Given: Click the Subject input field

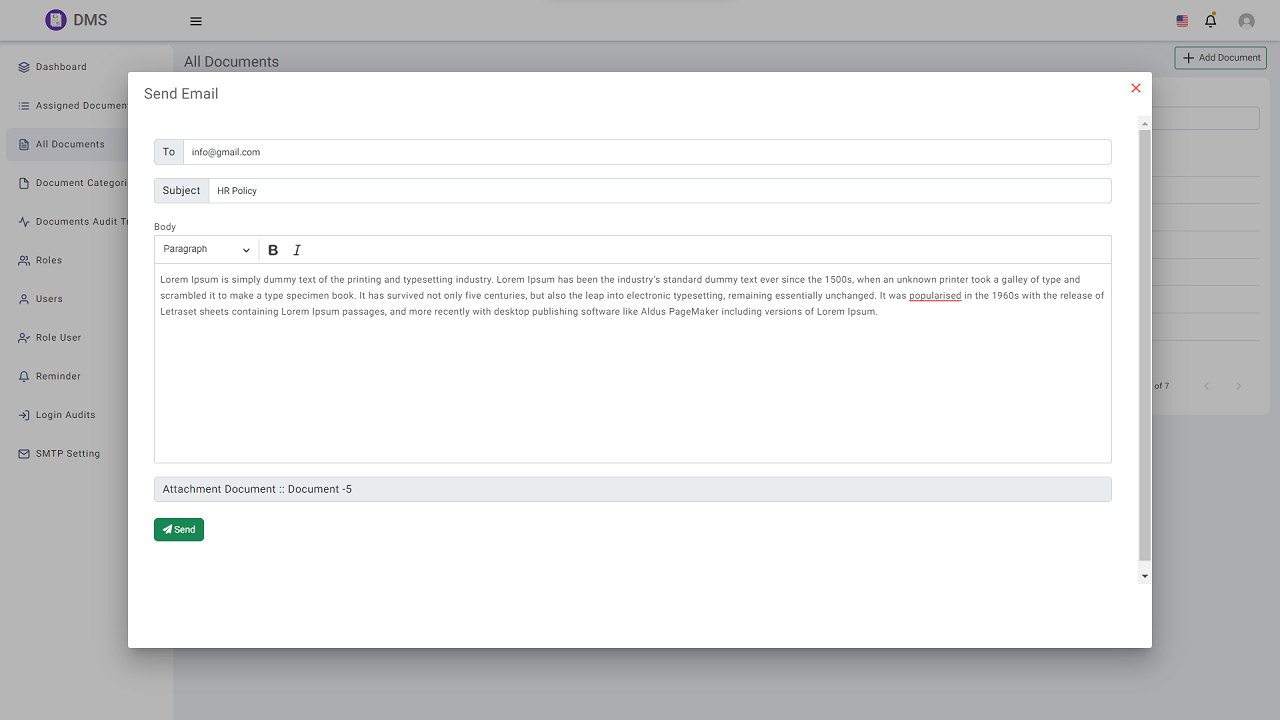Looking at the screenshot, I should coord(659,191).
